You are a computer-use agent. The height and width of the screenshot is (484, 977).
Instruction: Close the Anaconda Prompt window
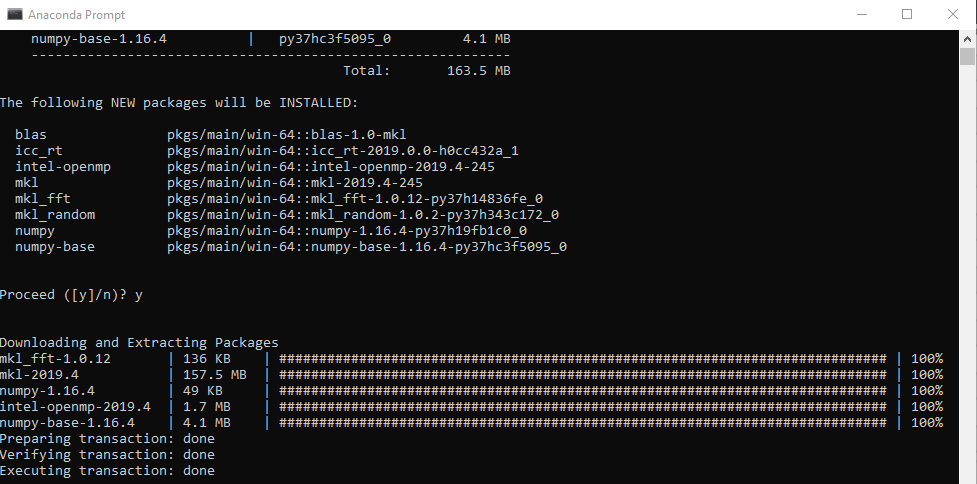(x=953, y=14)
